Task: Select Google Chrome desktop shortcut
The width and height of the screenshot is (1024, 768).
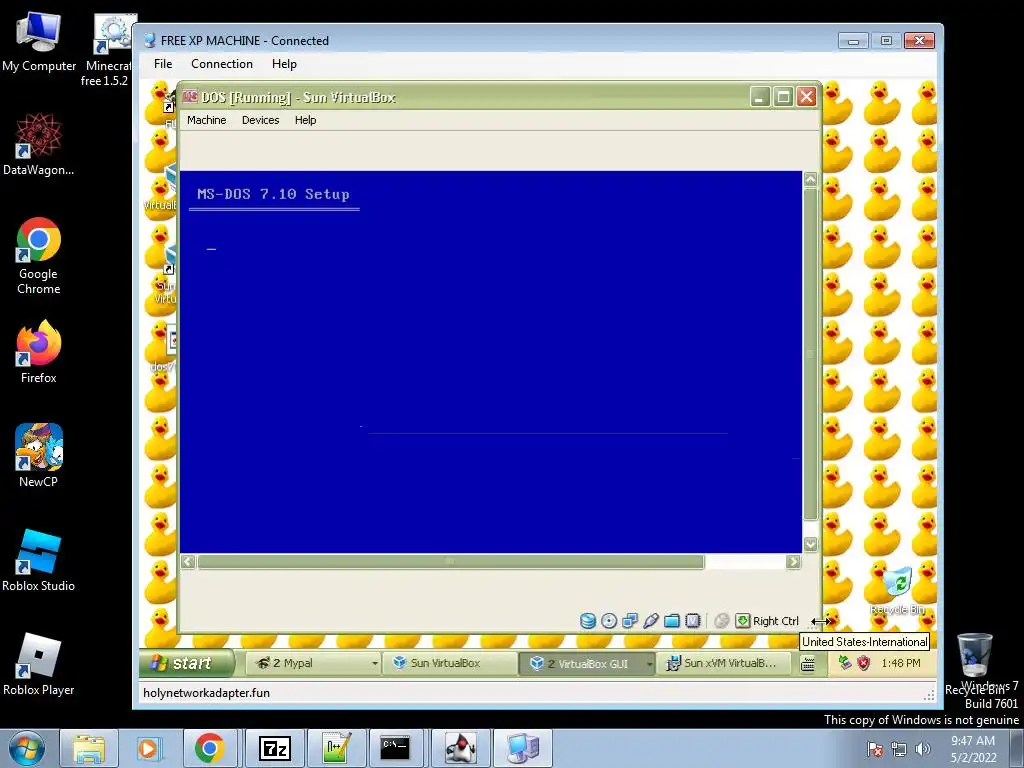Action: (x=39, y=256)
